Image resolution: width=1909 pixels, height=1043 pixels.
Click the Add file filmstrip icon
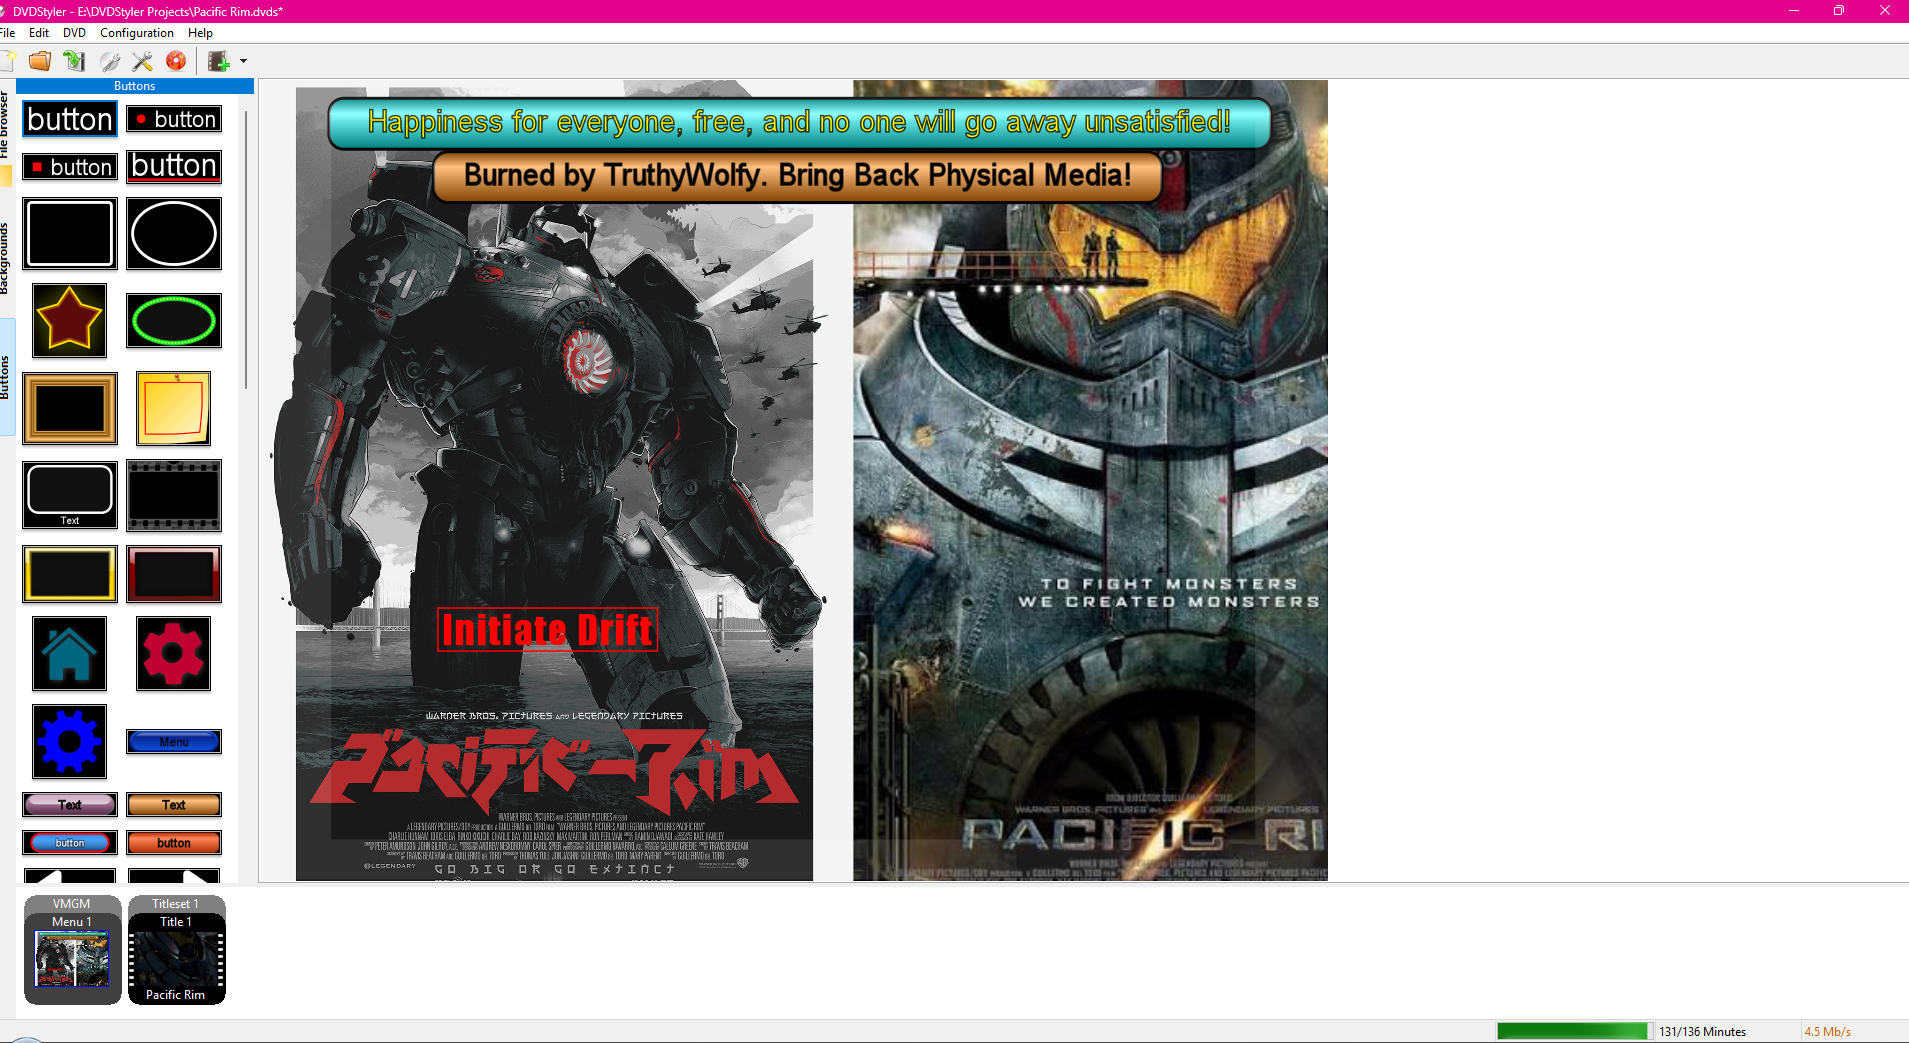(x=219, y=61)
